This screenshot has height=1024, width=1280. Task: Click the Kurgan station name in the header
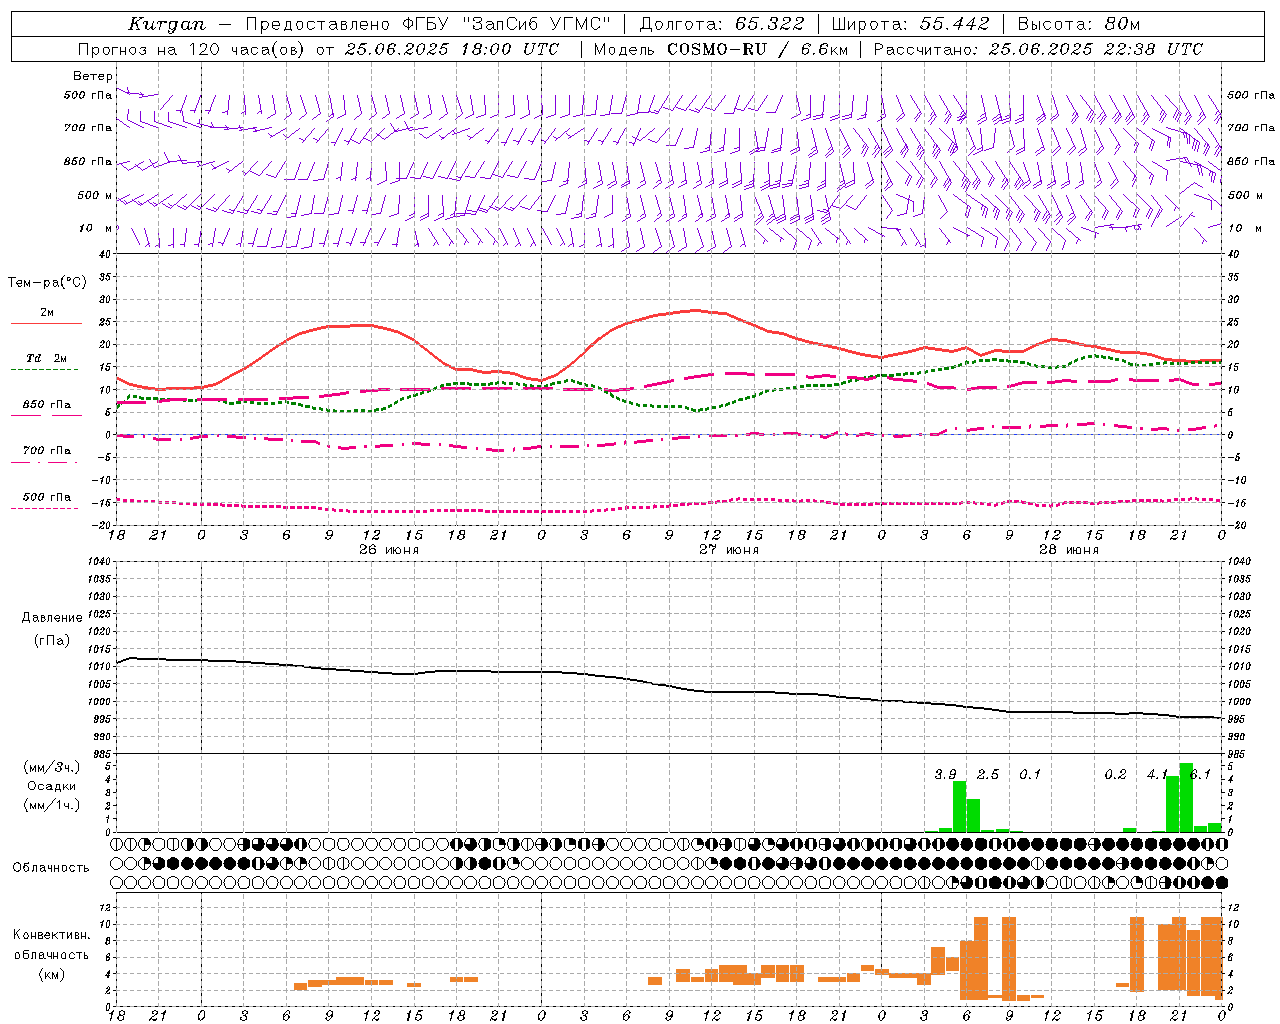[x=166, y=24]
